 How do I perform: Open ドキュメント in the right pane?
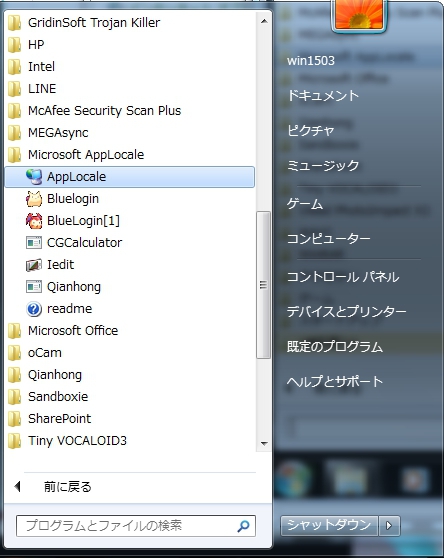point(323,95)
